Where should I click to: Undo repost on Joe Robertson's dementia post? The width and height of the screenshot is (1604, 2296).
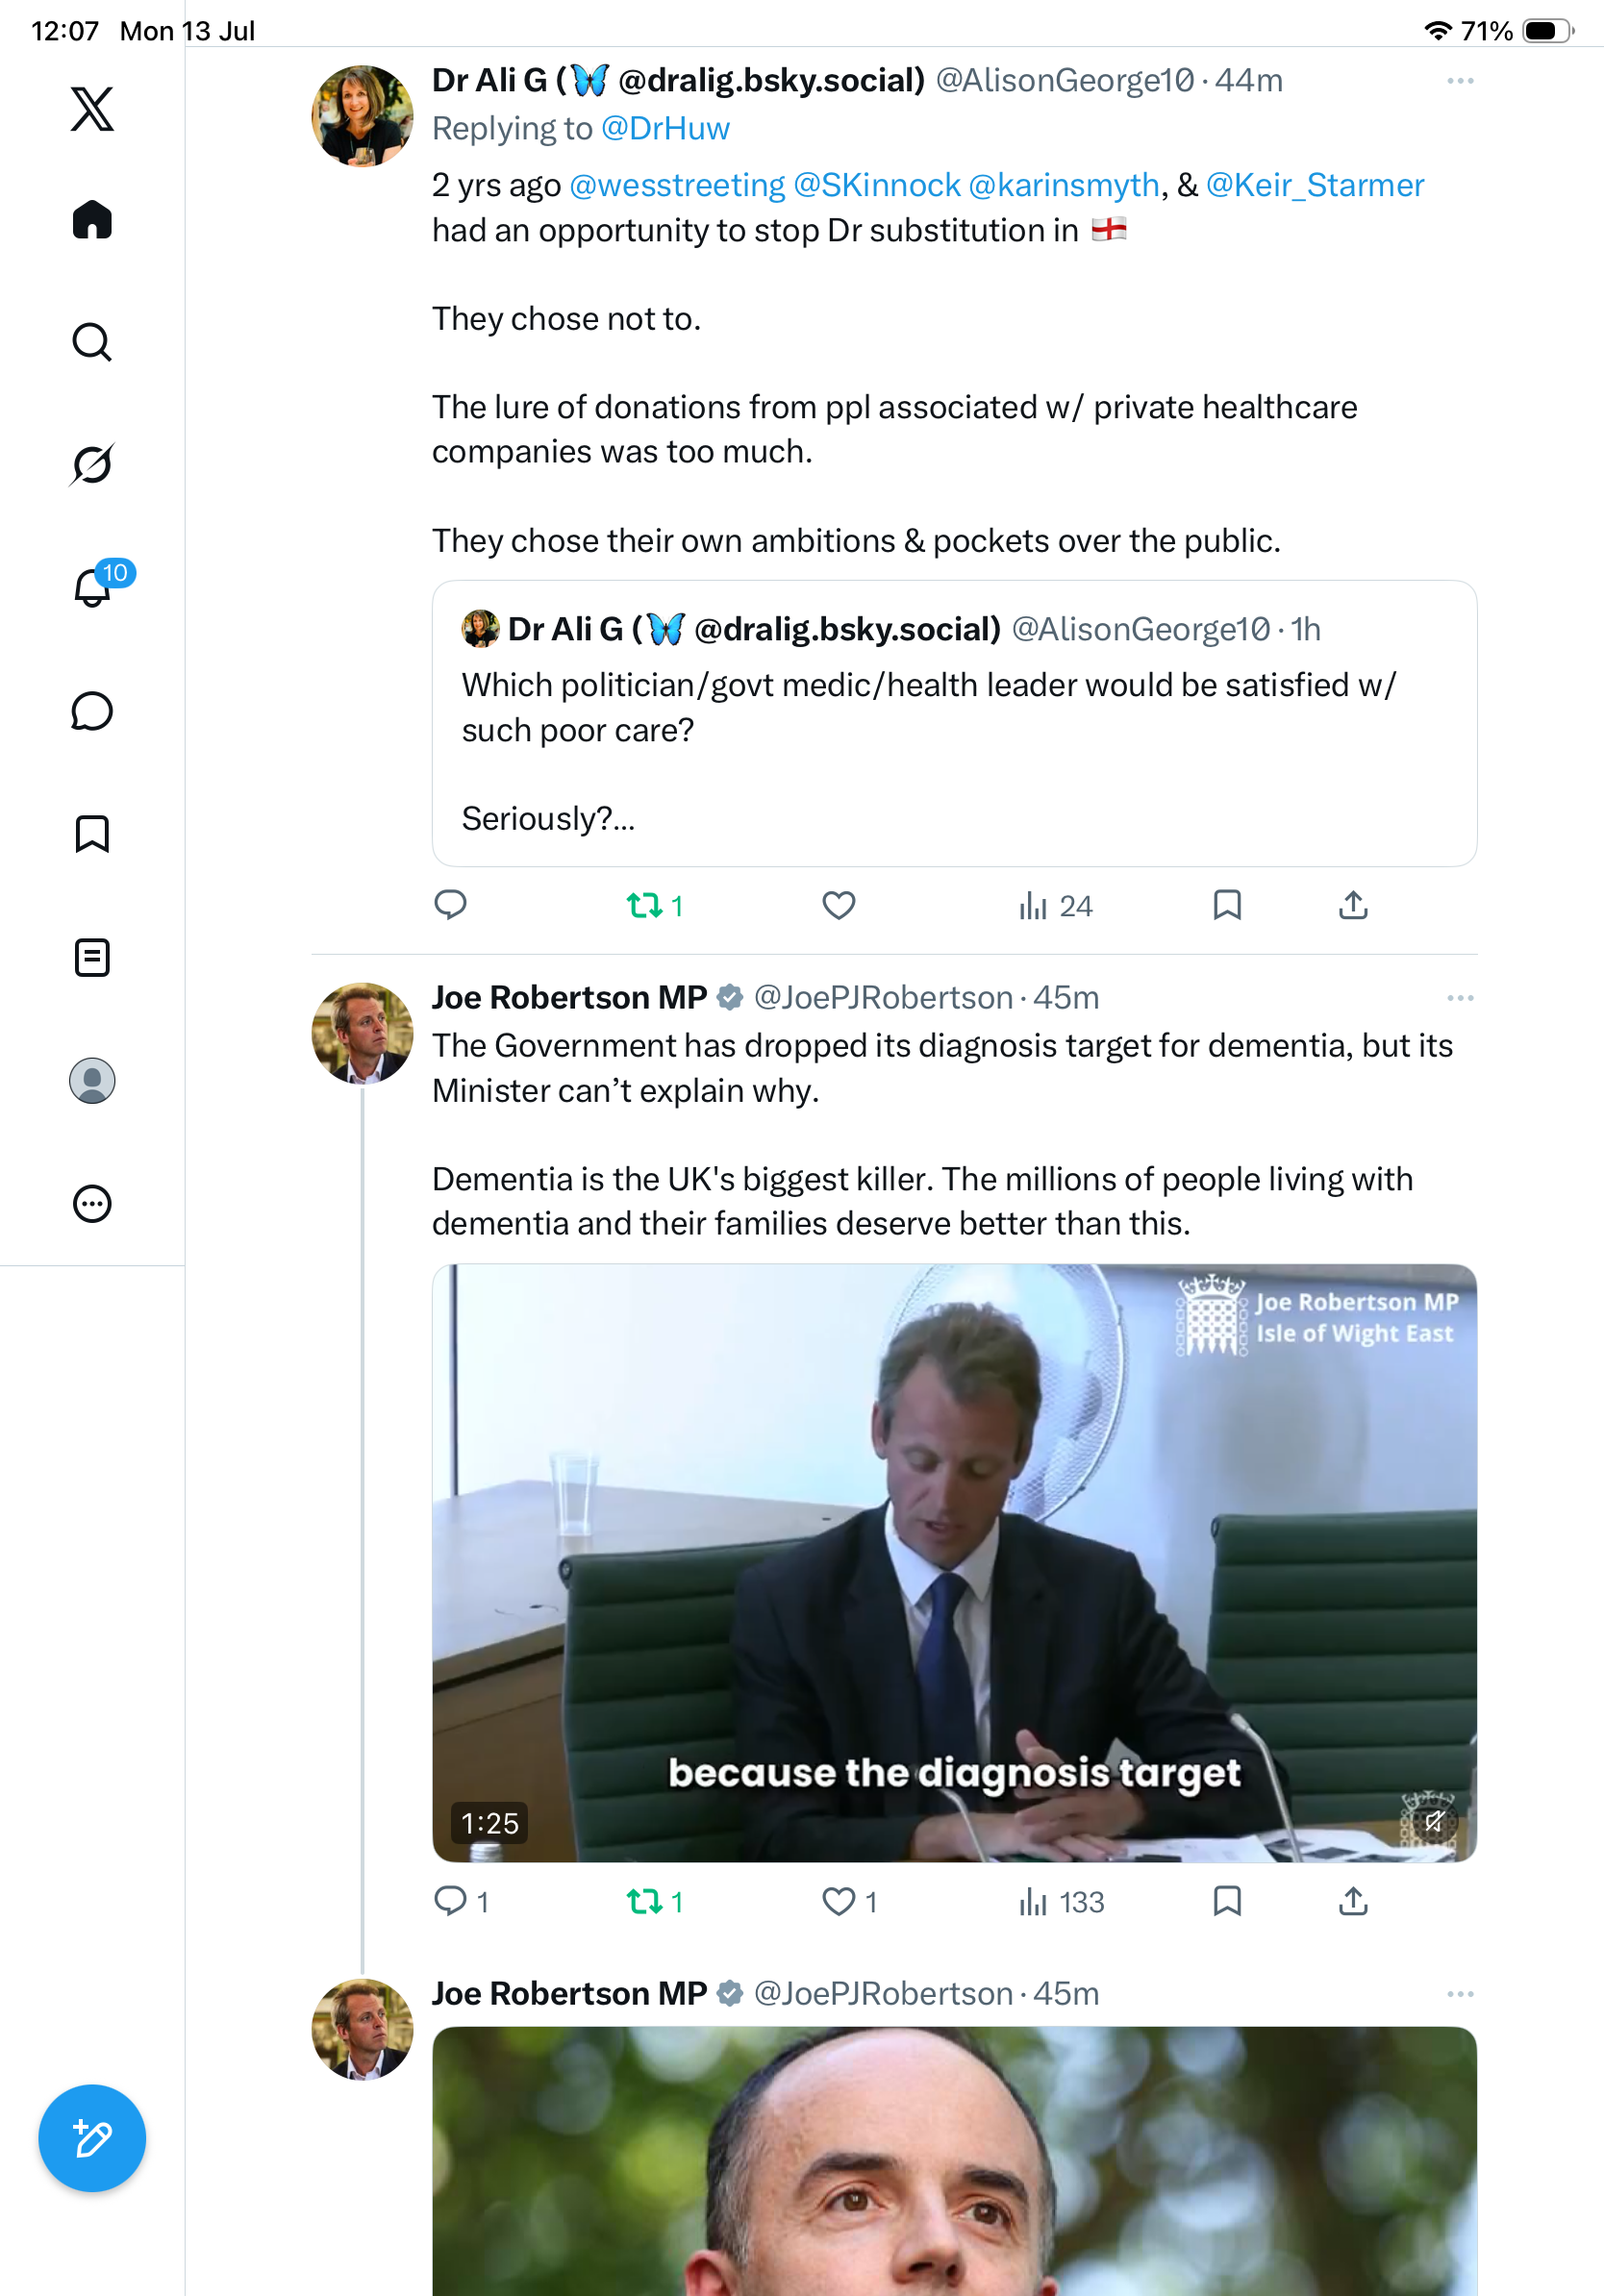(x=655, y=1901)
